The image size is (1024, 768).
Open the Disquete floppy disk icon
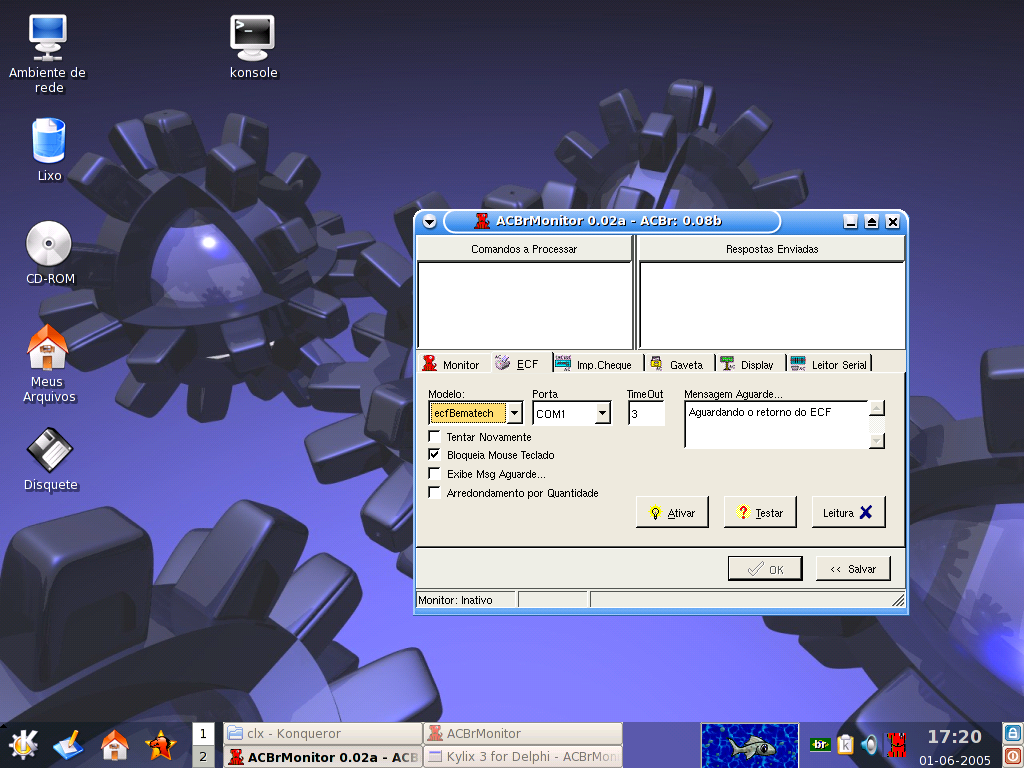(49, 451)
